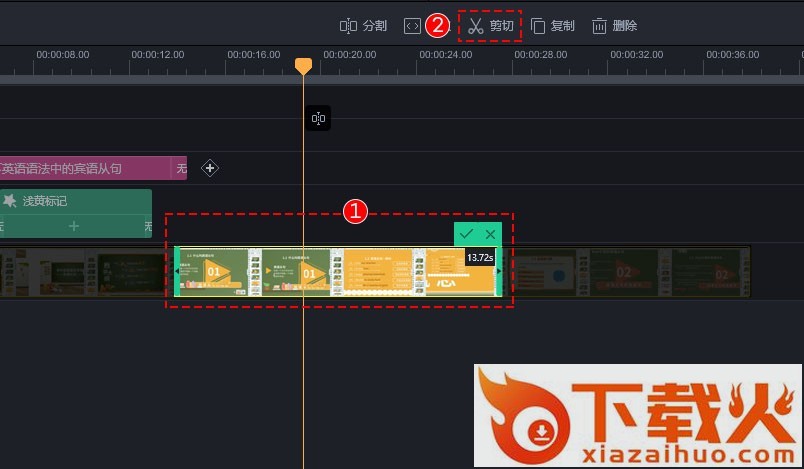Screen dimensions: 804x469
Task: Click the right edge handle of selected clip
Action: coord(498,272)
